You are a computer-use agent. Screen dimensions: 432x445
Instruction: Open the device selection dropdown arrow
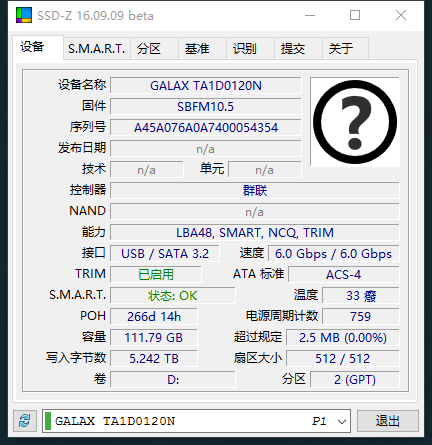[x=342, y=421]
